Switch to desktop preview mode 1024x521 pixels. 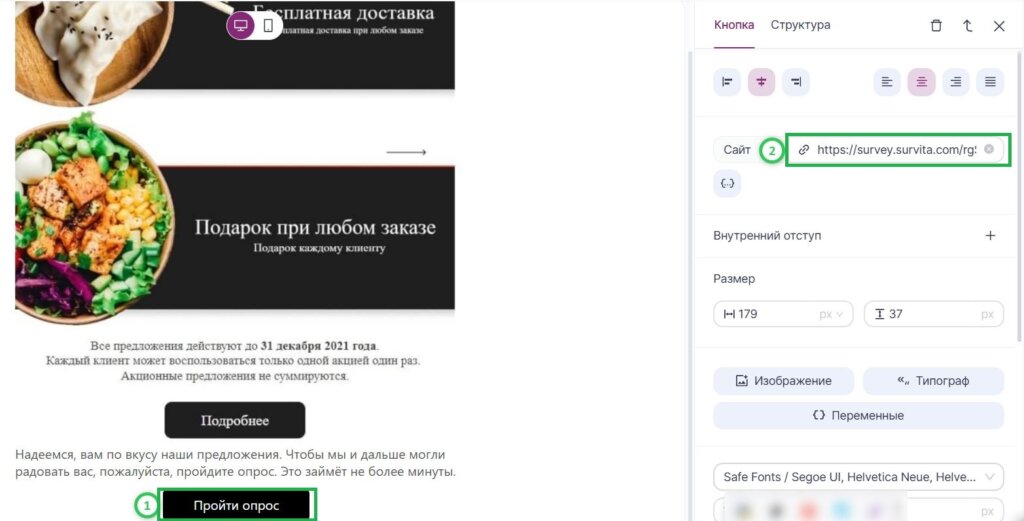241,26
